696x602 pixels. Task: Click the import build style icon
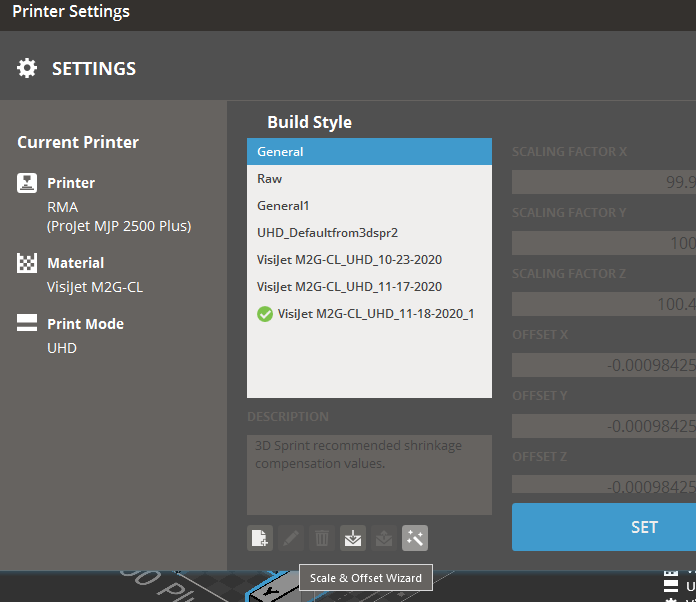coord(353,538)
